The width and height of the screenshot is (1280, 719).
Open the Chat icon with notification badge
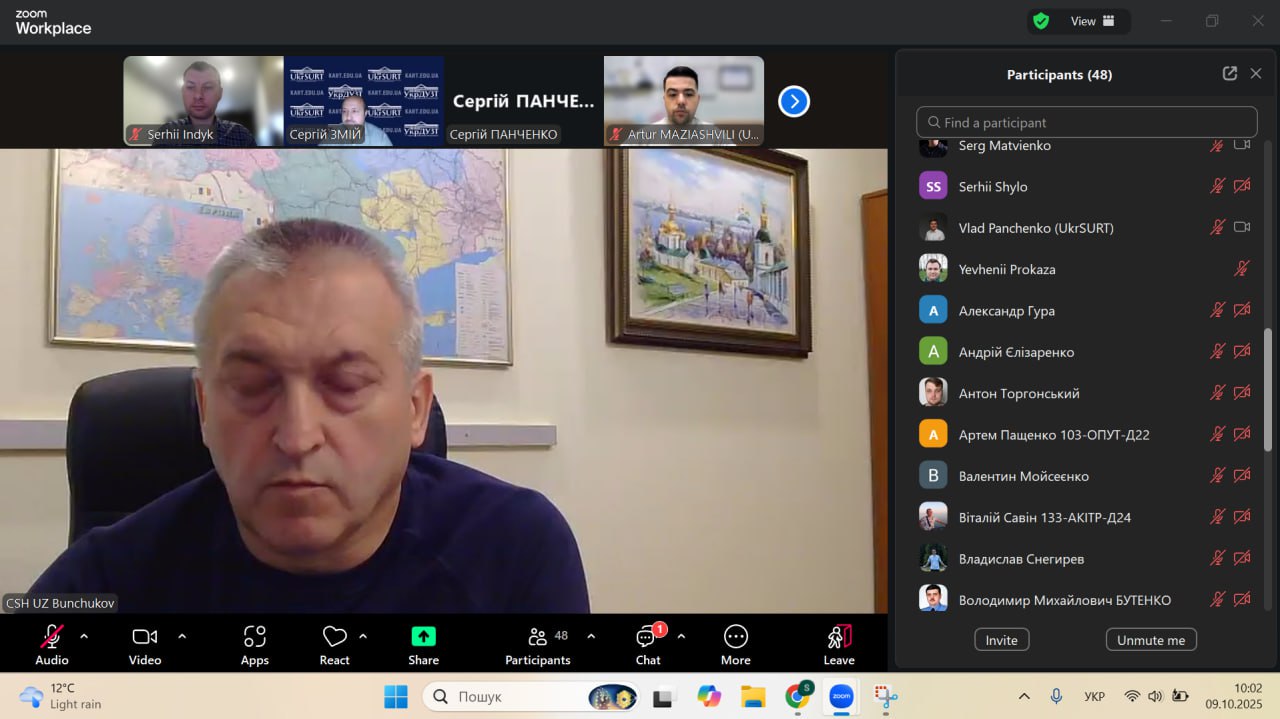pyautogui.click(x=647, y=637)
